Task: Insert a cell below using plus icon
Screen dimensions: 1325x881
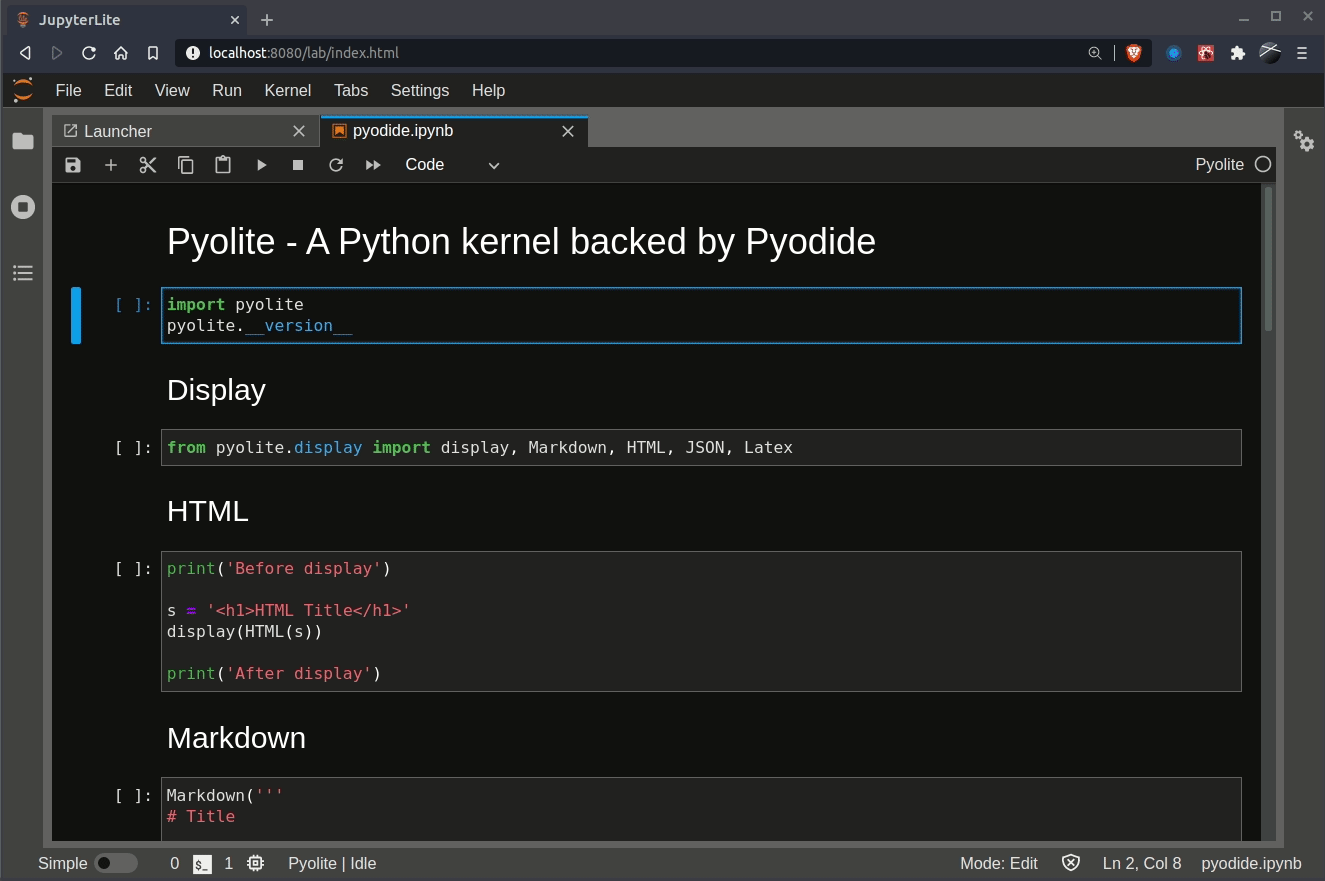Action: pos(111,165)
